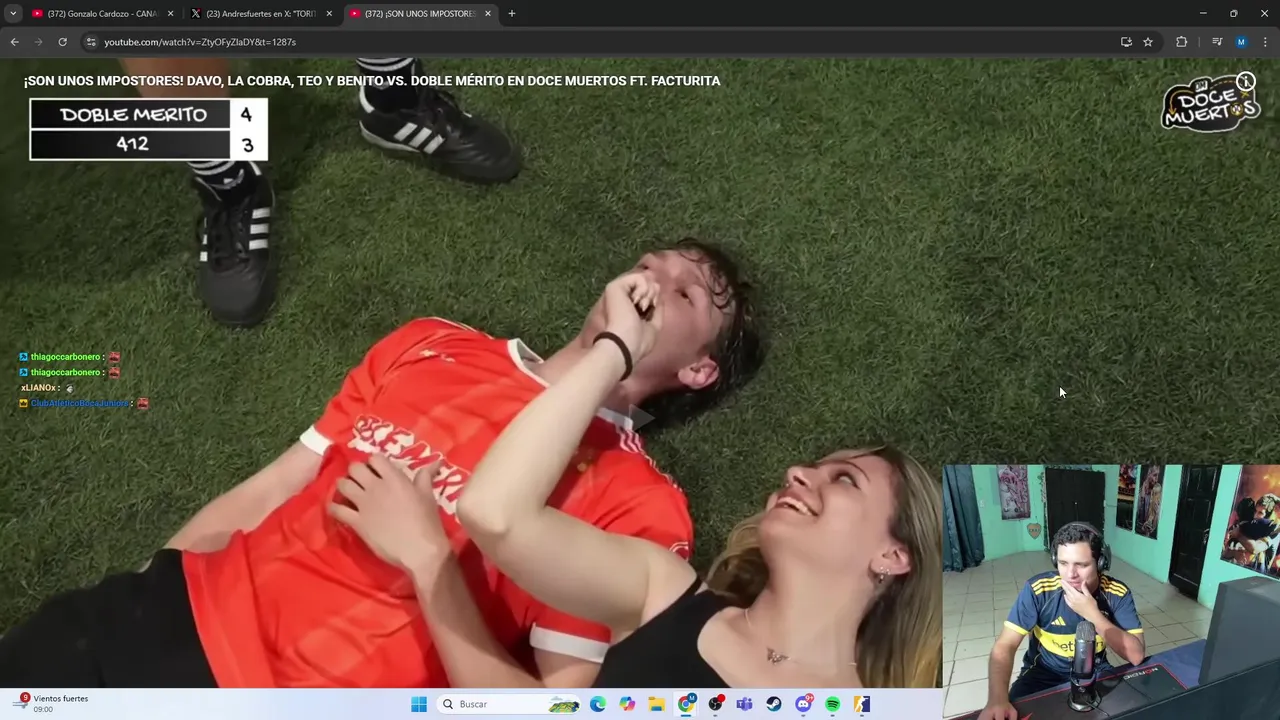The image size is (1280, 720).
Task: Go forward using the browser forward arrow
Action: pos(38,42)
